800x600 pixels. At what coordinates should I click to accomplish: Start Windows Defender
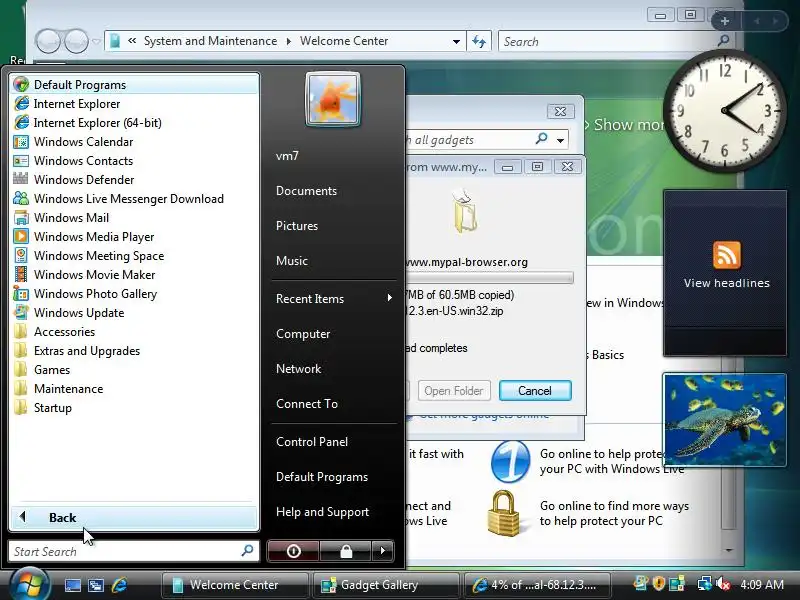point(135,180)
